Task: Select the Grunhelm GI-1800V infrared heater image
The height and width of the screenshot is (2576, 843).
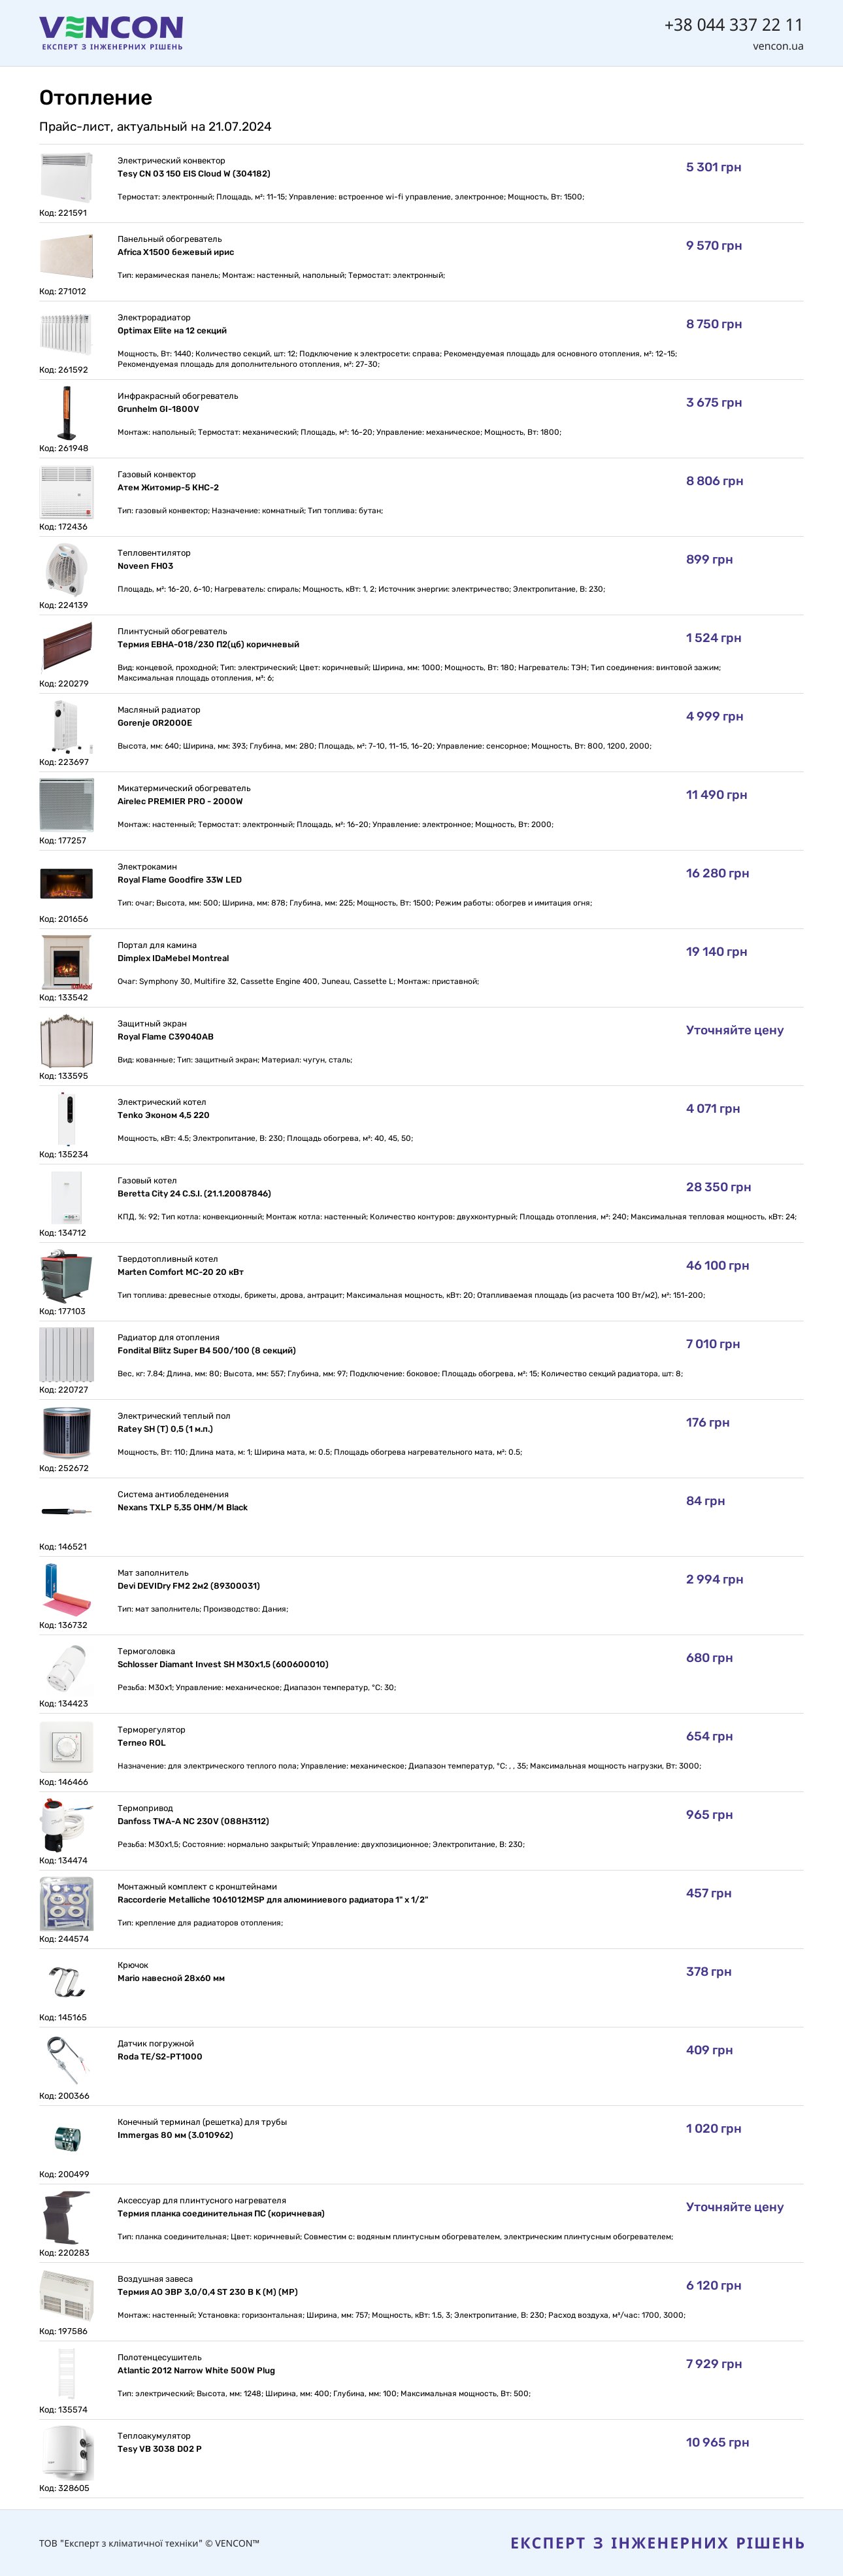Action: (x=66, y=413)
